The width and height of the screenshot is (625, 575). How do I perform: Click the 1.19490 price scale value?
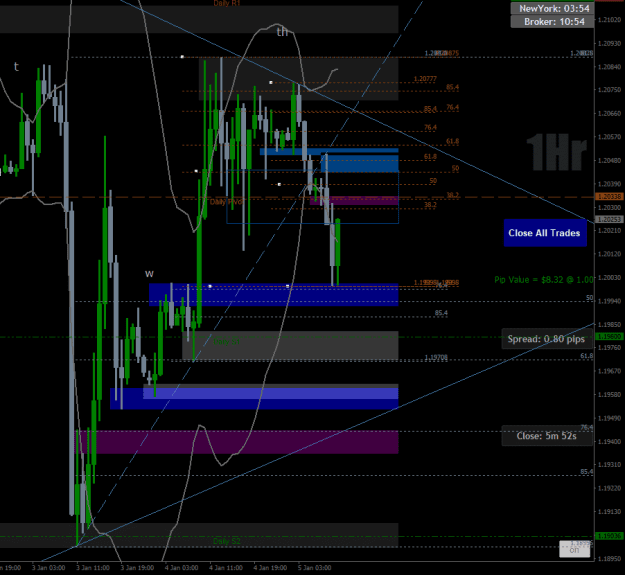[x=609, y=418]
